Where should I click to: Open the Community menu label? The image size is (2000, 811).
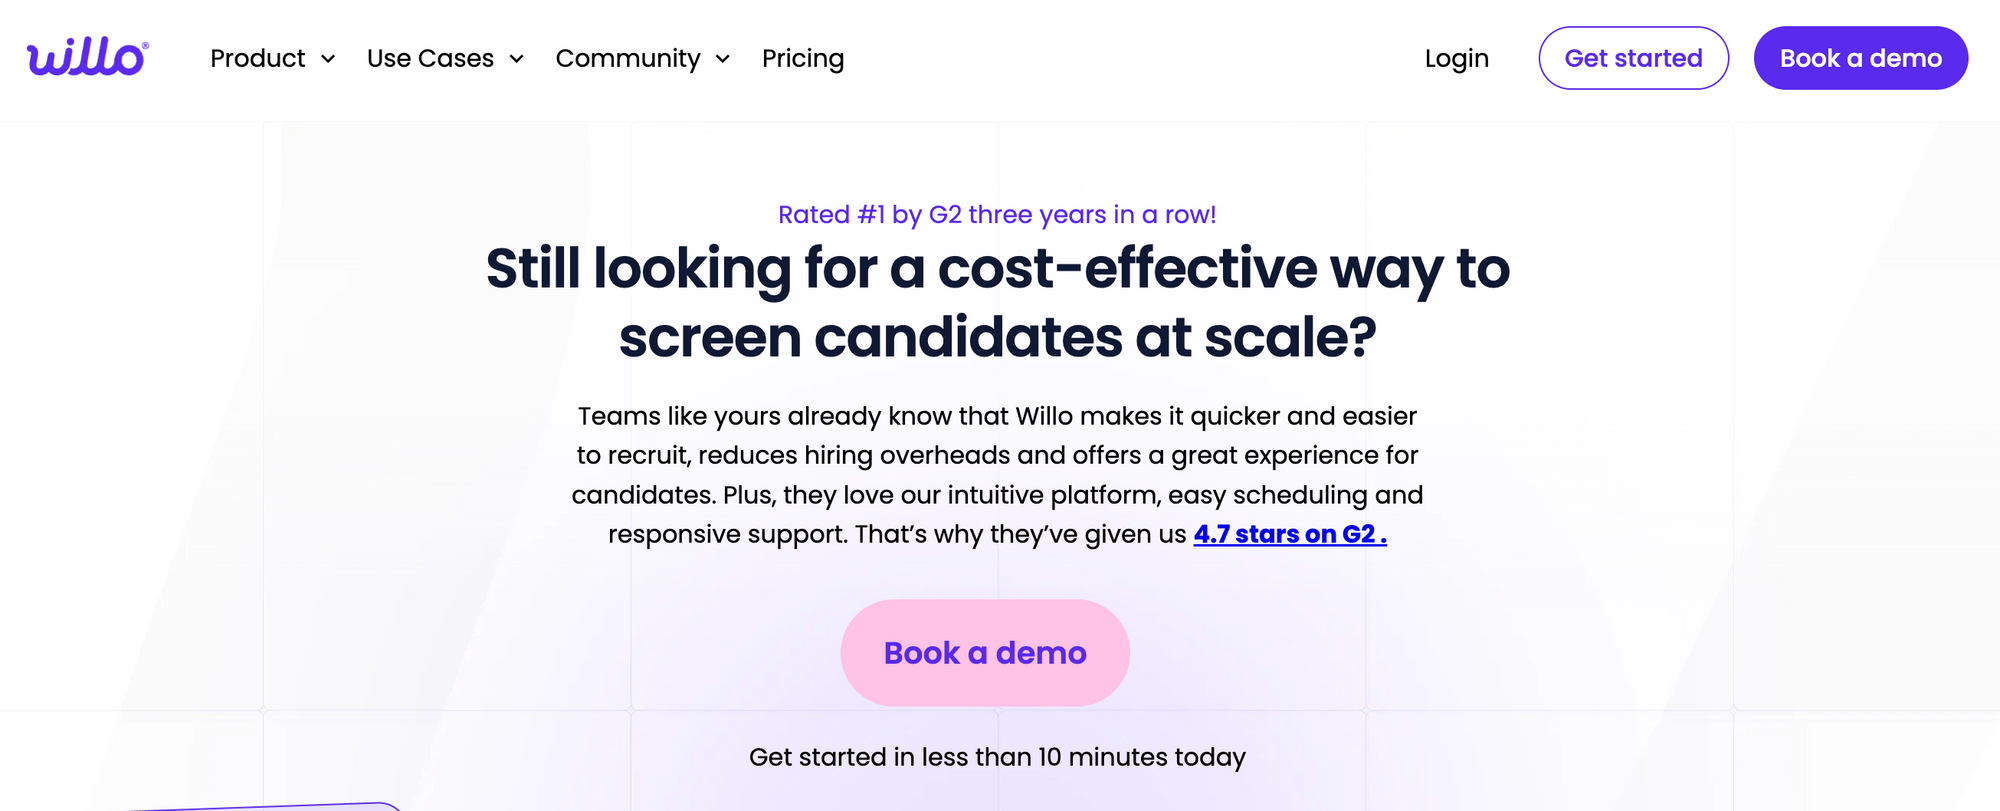pyautogui.click(x=628, y=59)
